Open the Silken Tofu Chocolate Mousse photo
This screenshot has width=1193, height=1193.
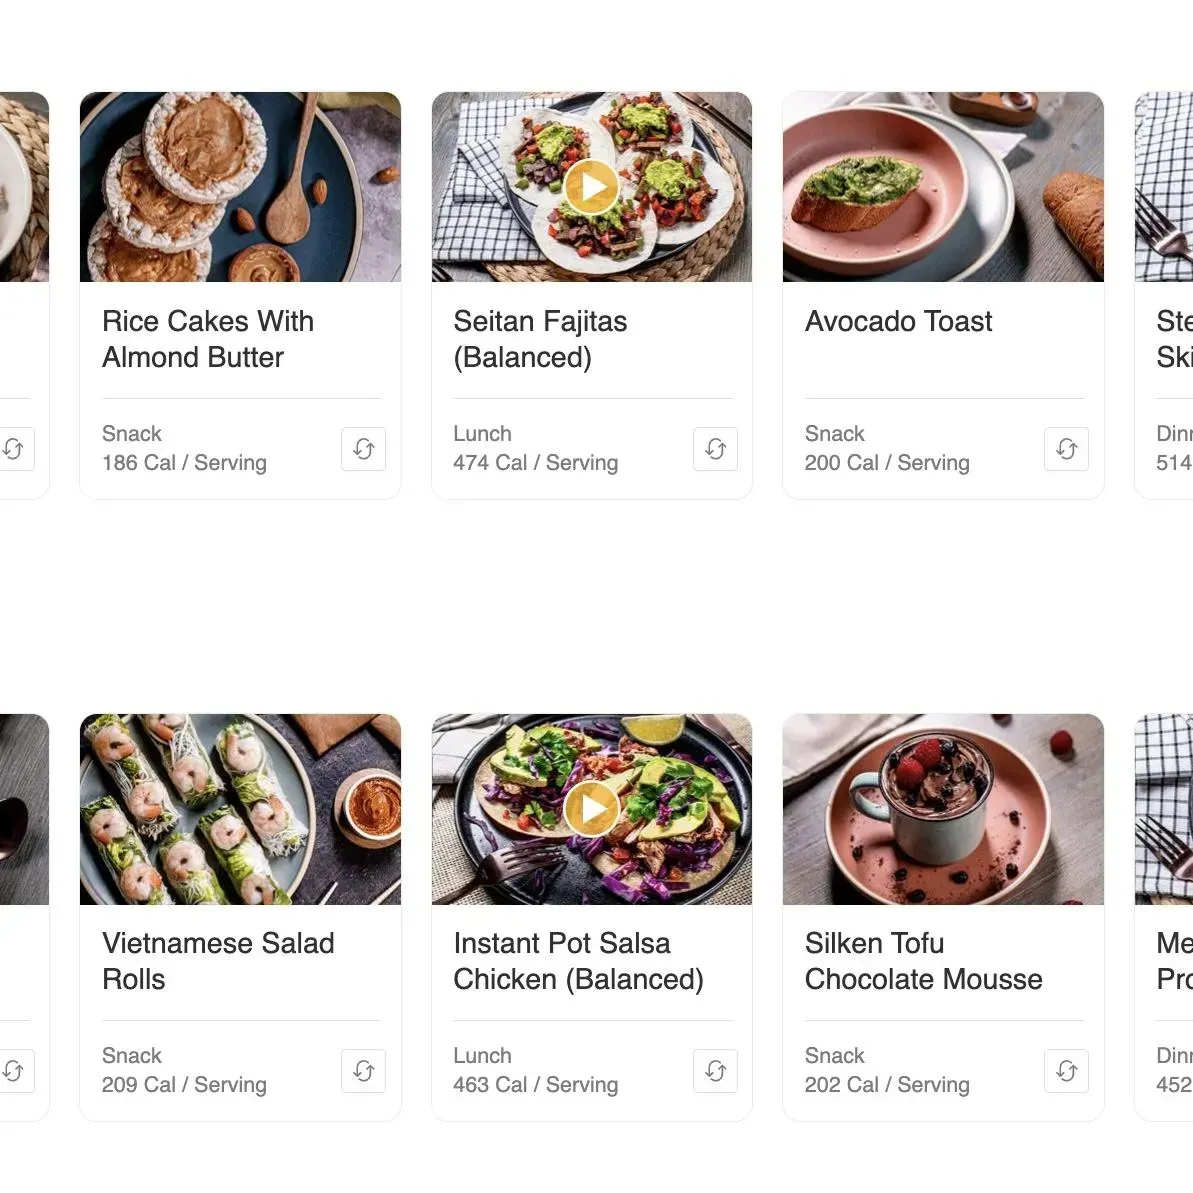[x=943, y=809]
